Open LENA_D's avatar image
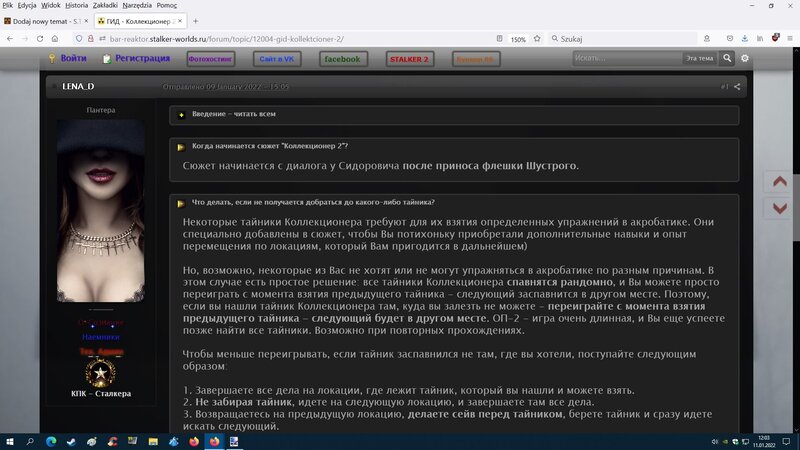 click(x=101, y=210)
